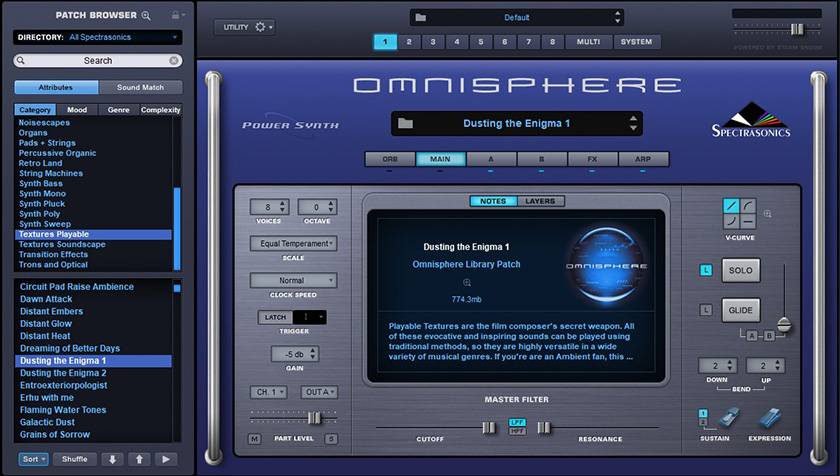Image resolution: width=840 pixels, height=476 pixels.
Task: Clear the search field with X
Action: pyautogui.click(x=174, y=61)
